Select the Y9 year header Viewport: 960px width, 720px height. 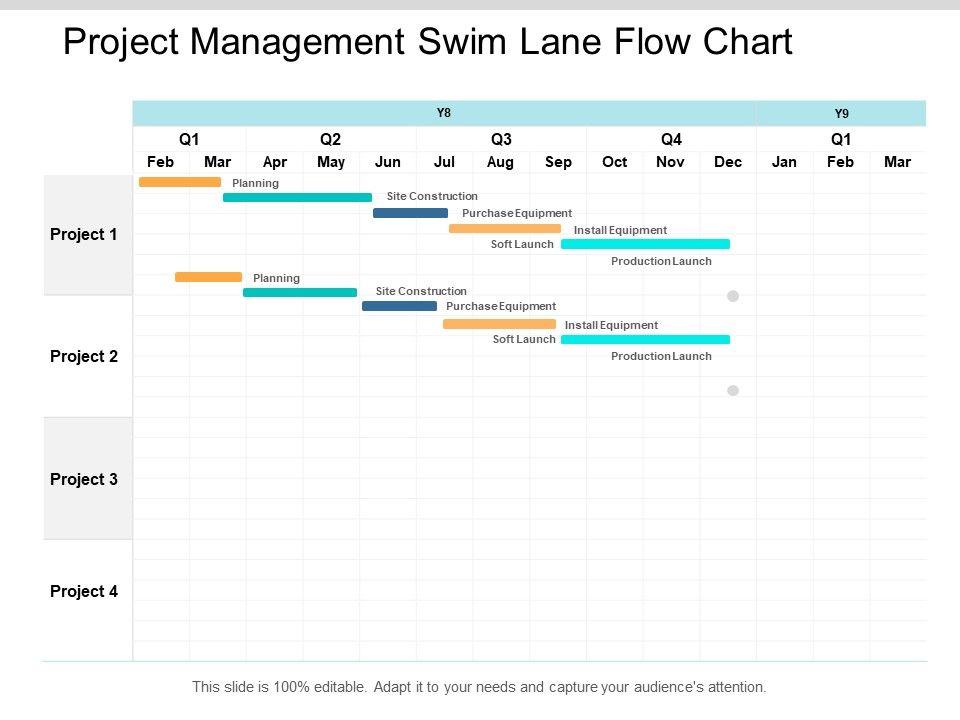point(841,113)
